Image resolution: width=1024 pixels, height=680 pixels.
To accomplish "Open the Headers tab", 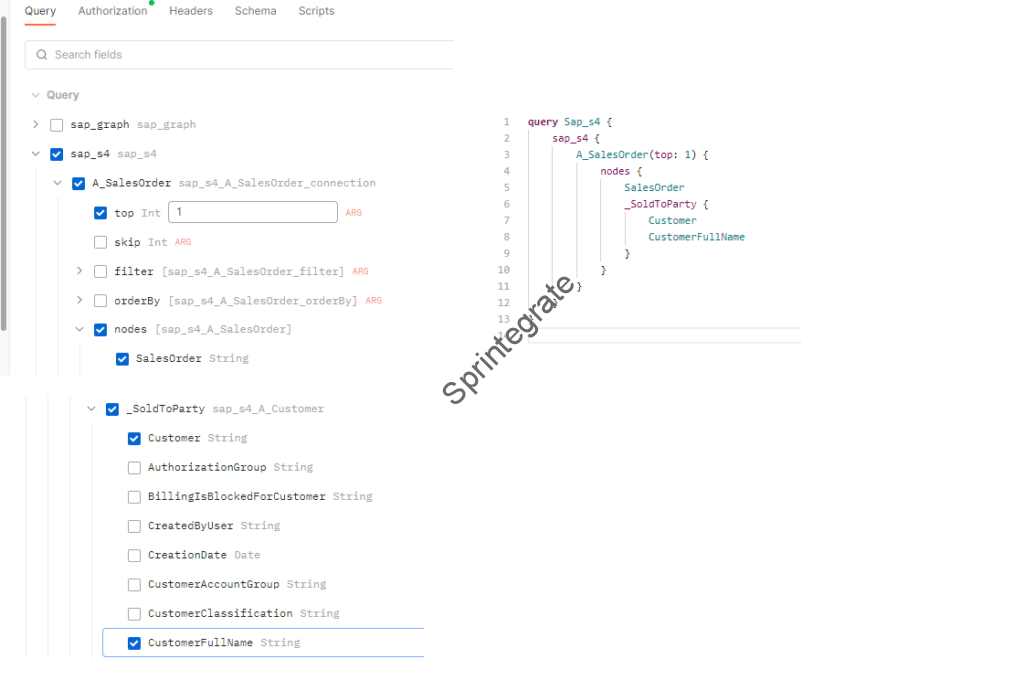I will click(x=190, y=11).
